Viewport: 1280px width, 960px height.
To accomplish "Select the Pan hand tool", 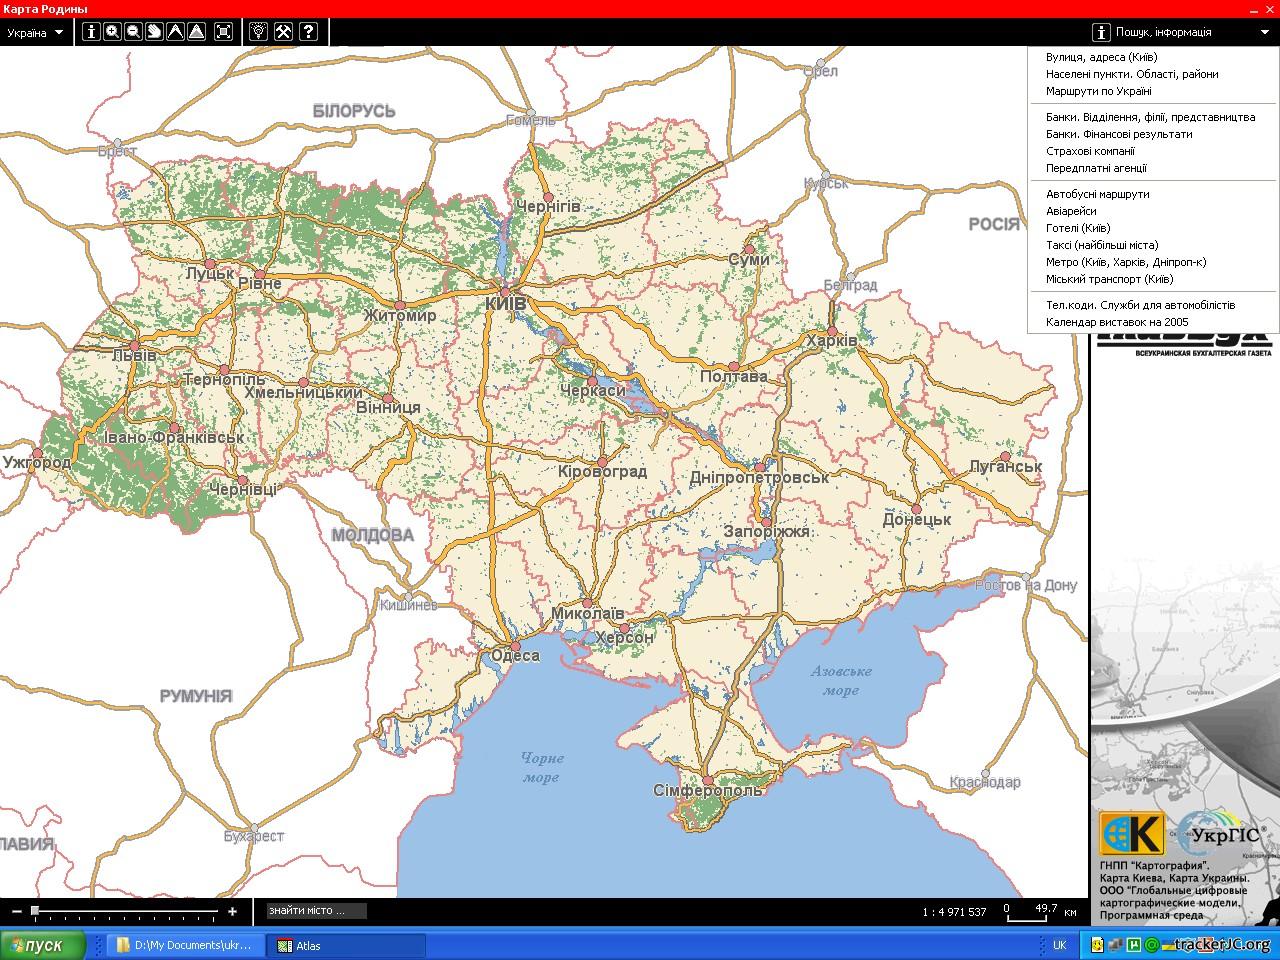I will 154,32.
